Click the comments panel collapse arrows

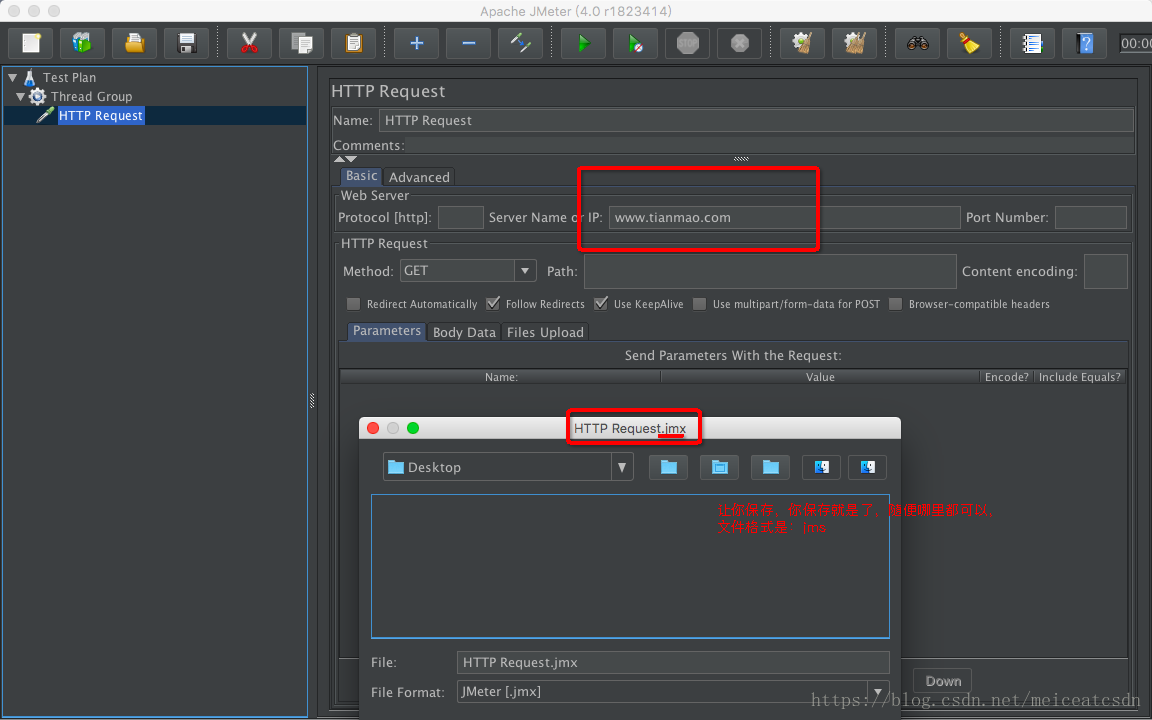point(345,159)
